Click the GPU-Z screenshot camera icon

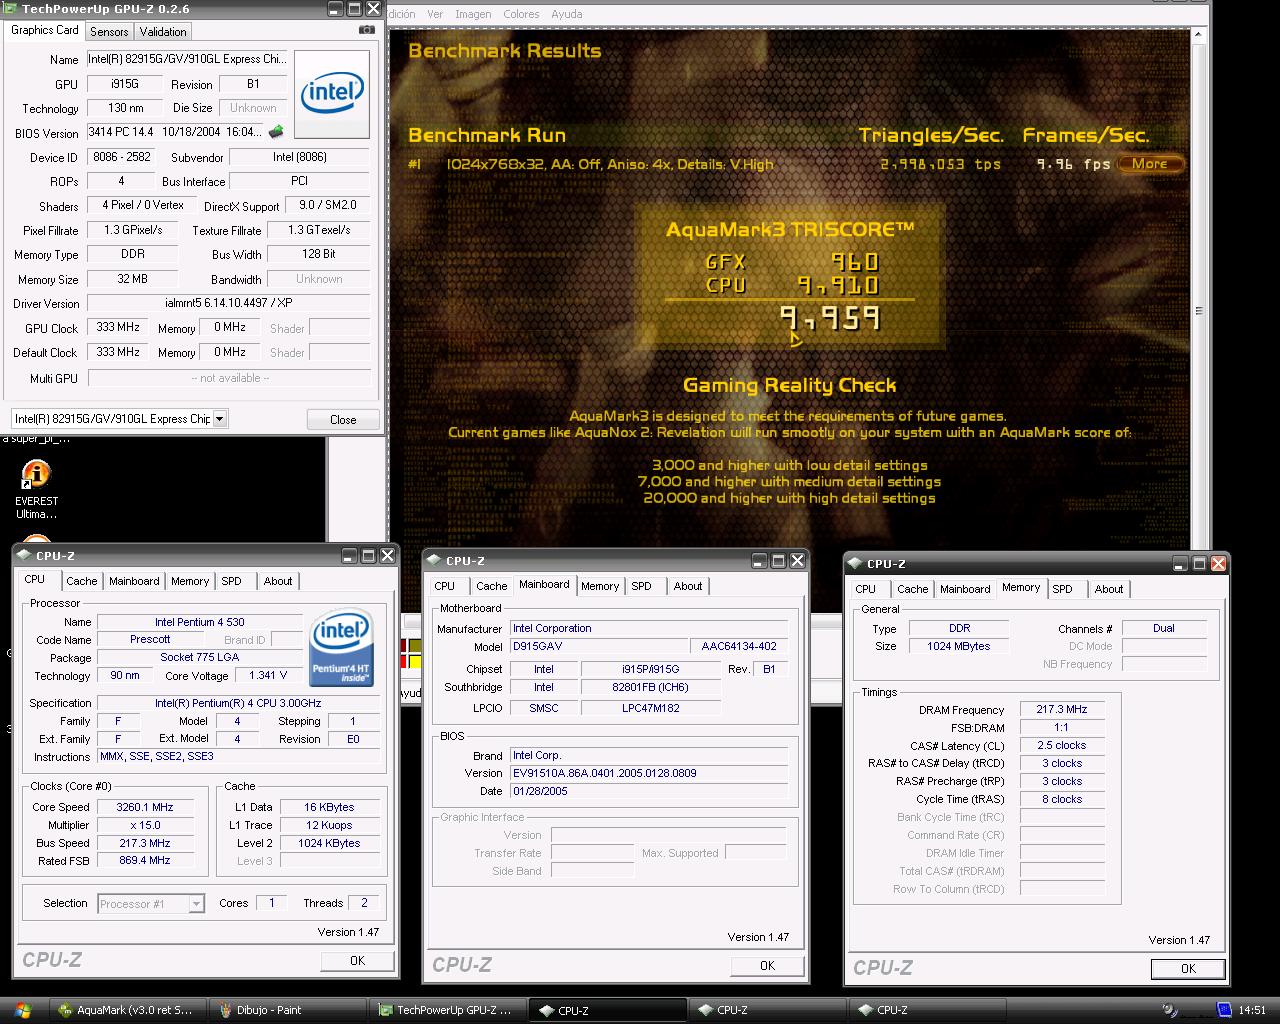click(x=367, y=30)
